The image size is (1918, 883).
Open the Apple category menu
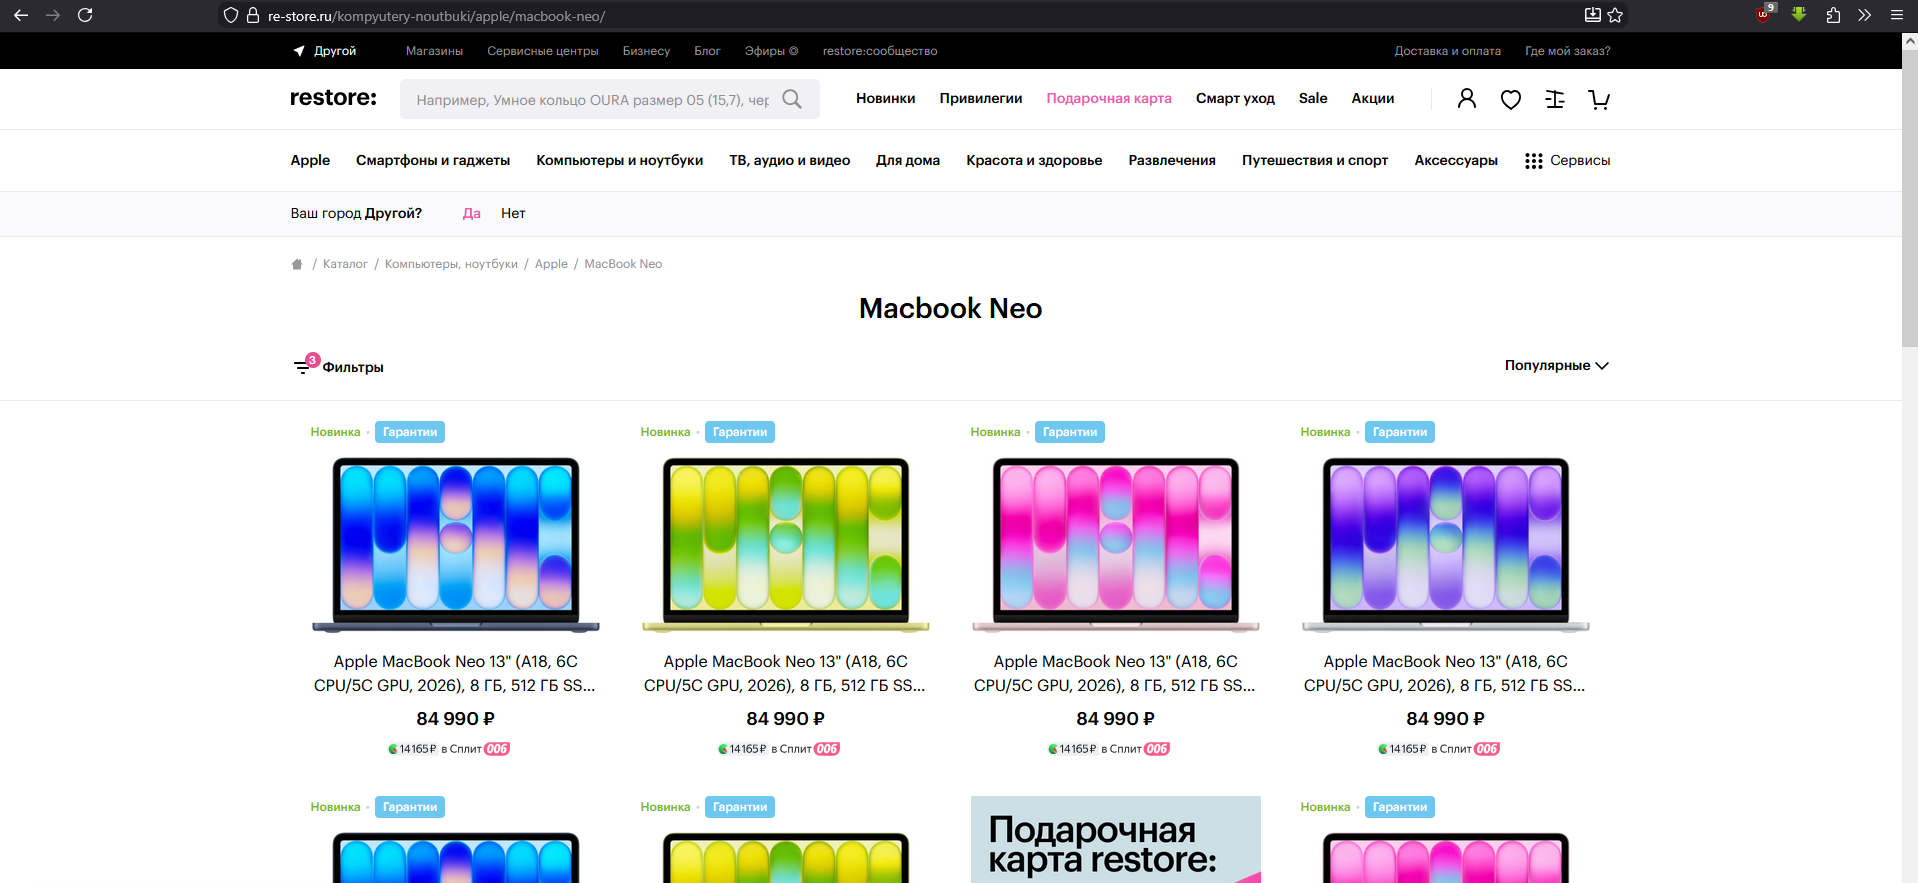[x=310, y=160]
